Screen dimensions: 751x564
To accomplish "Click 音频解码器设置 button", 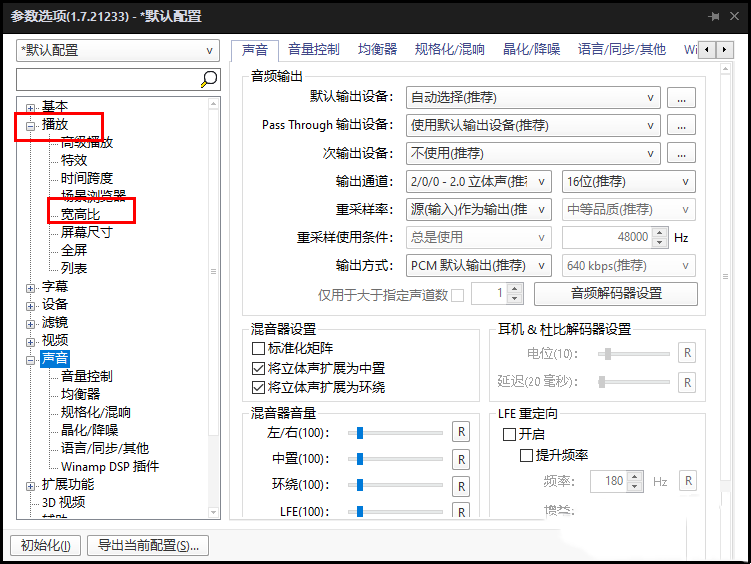I will (616, 293).
